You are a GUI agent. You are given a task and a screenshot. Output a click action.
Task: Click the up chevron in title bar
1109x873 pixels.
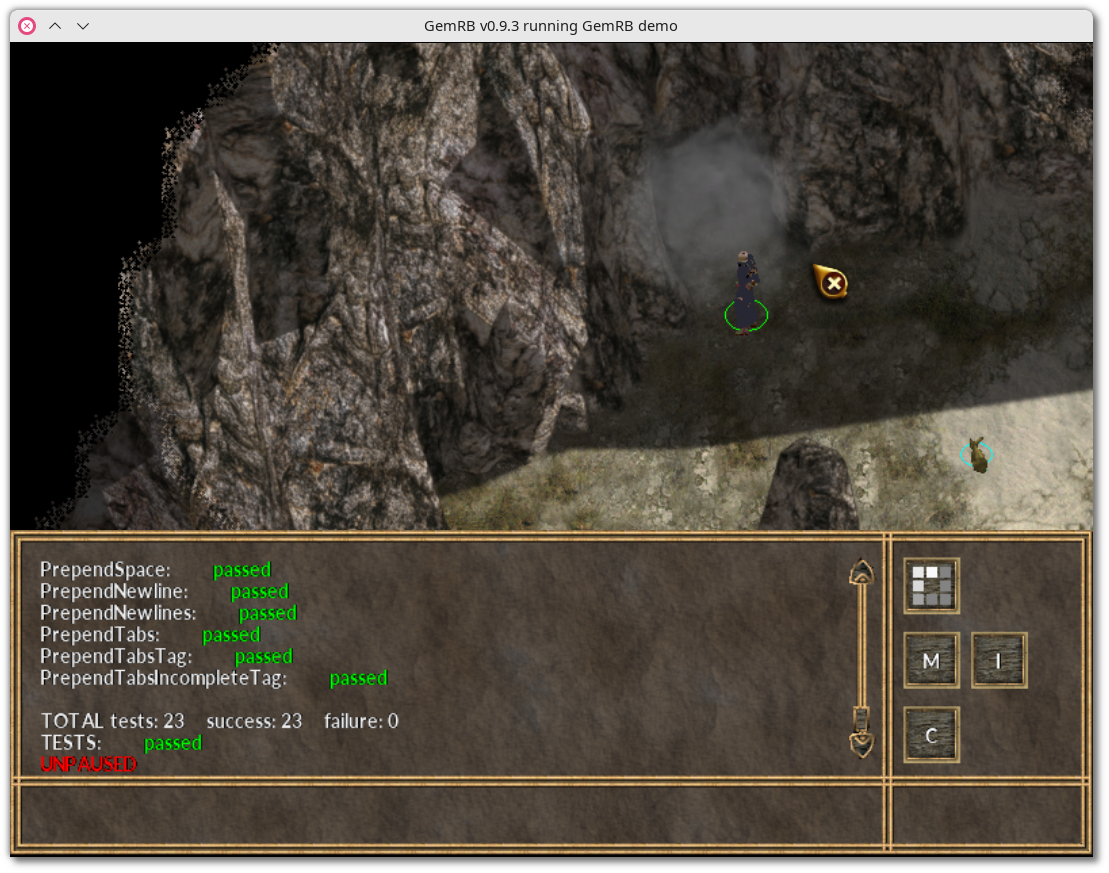pyautogui.click(x=55, y=26)
